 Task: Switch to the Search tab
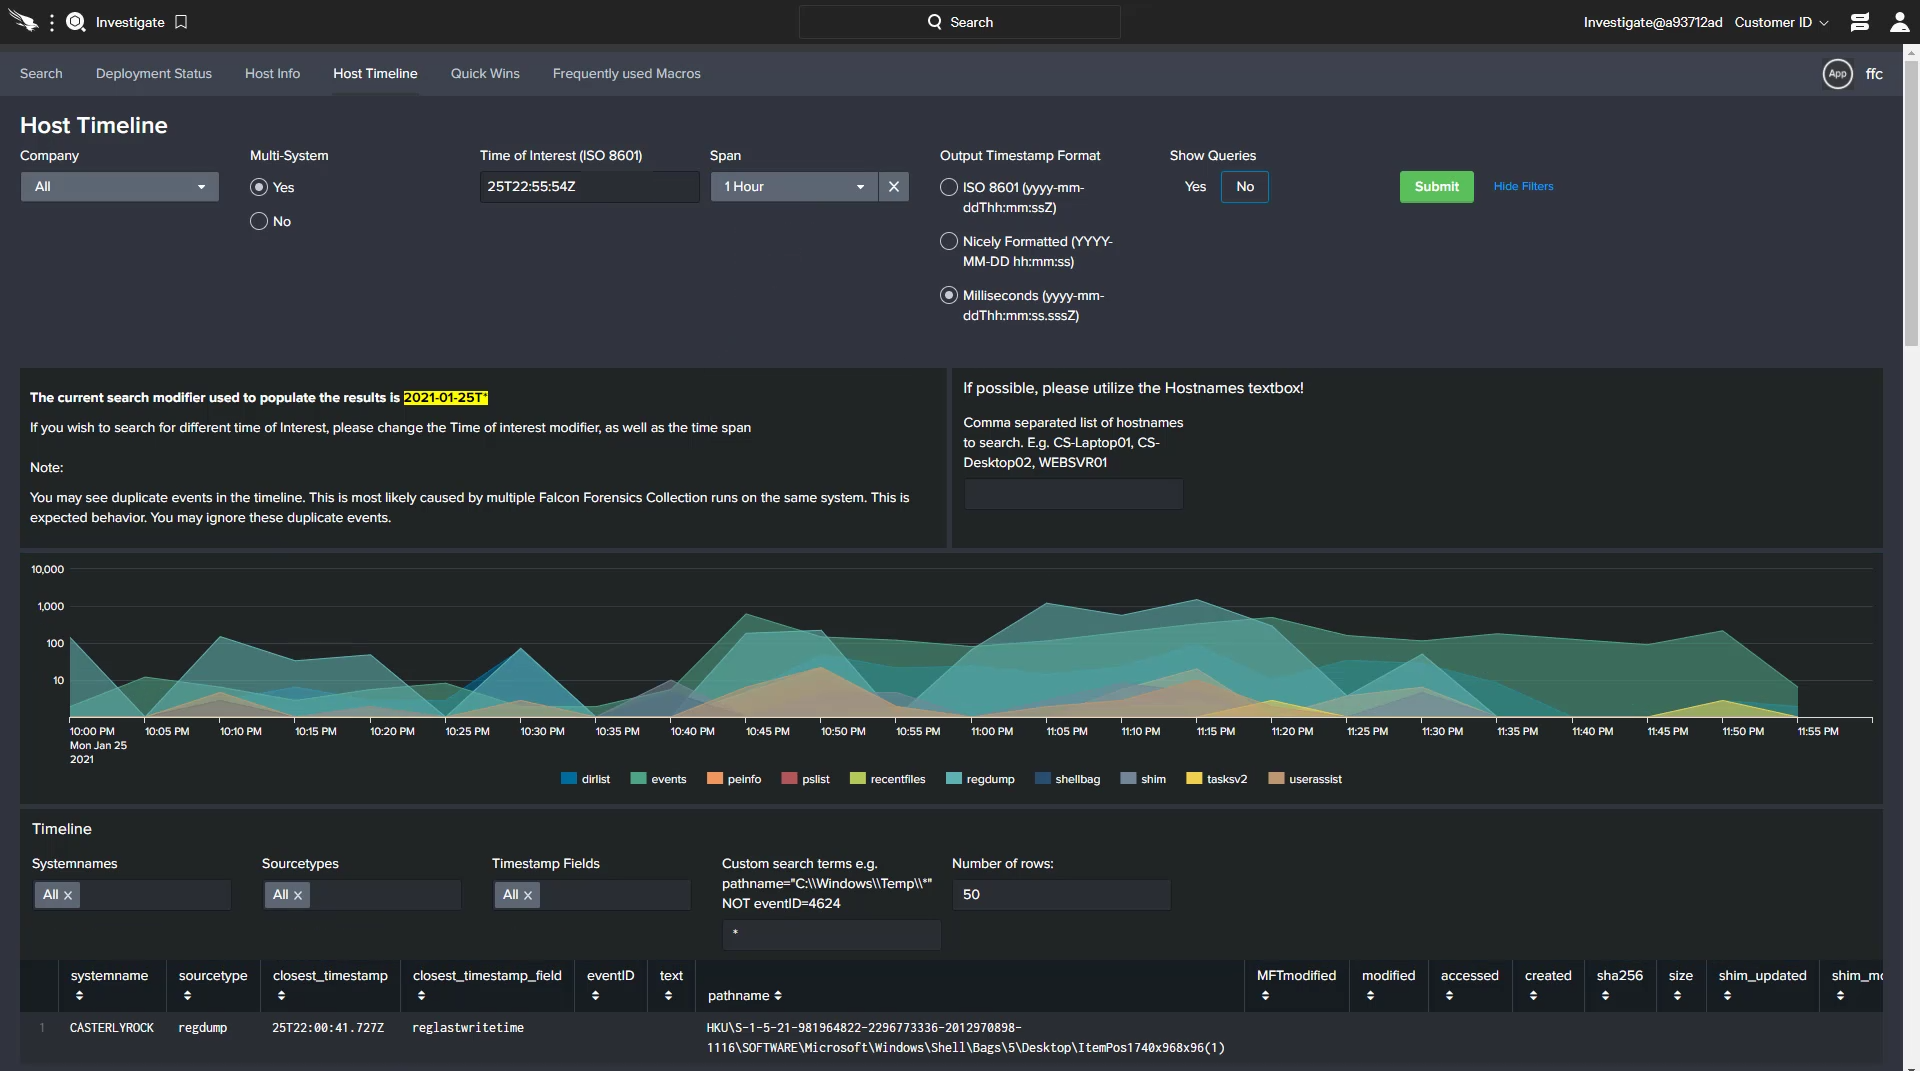click(x=41, y=74)
